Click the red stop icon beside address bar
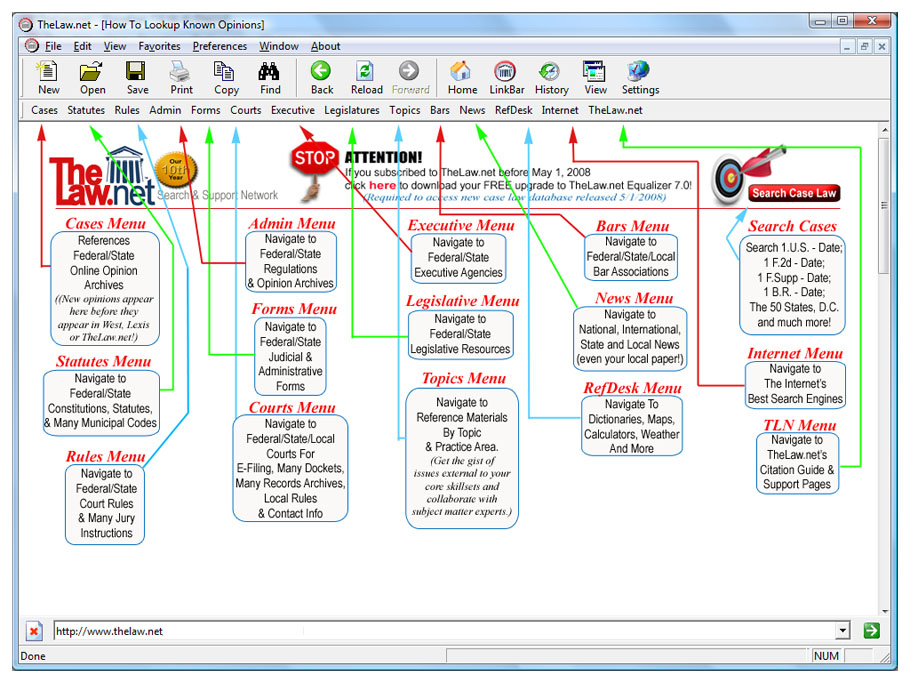The image size is (910, 683). [34, 631]
